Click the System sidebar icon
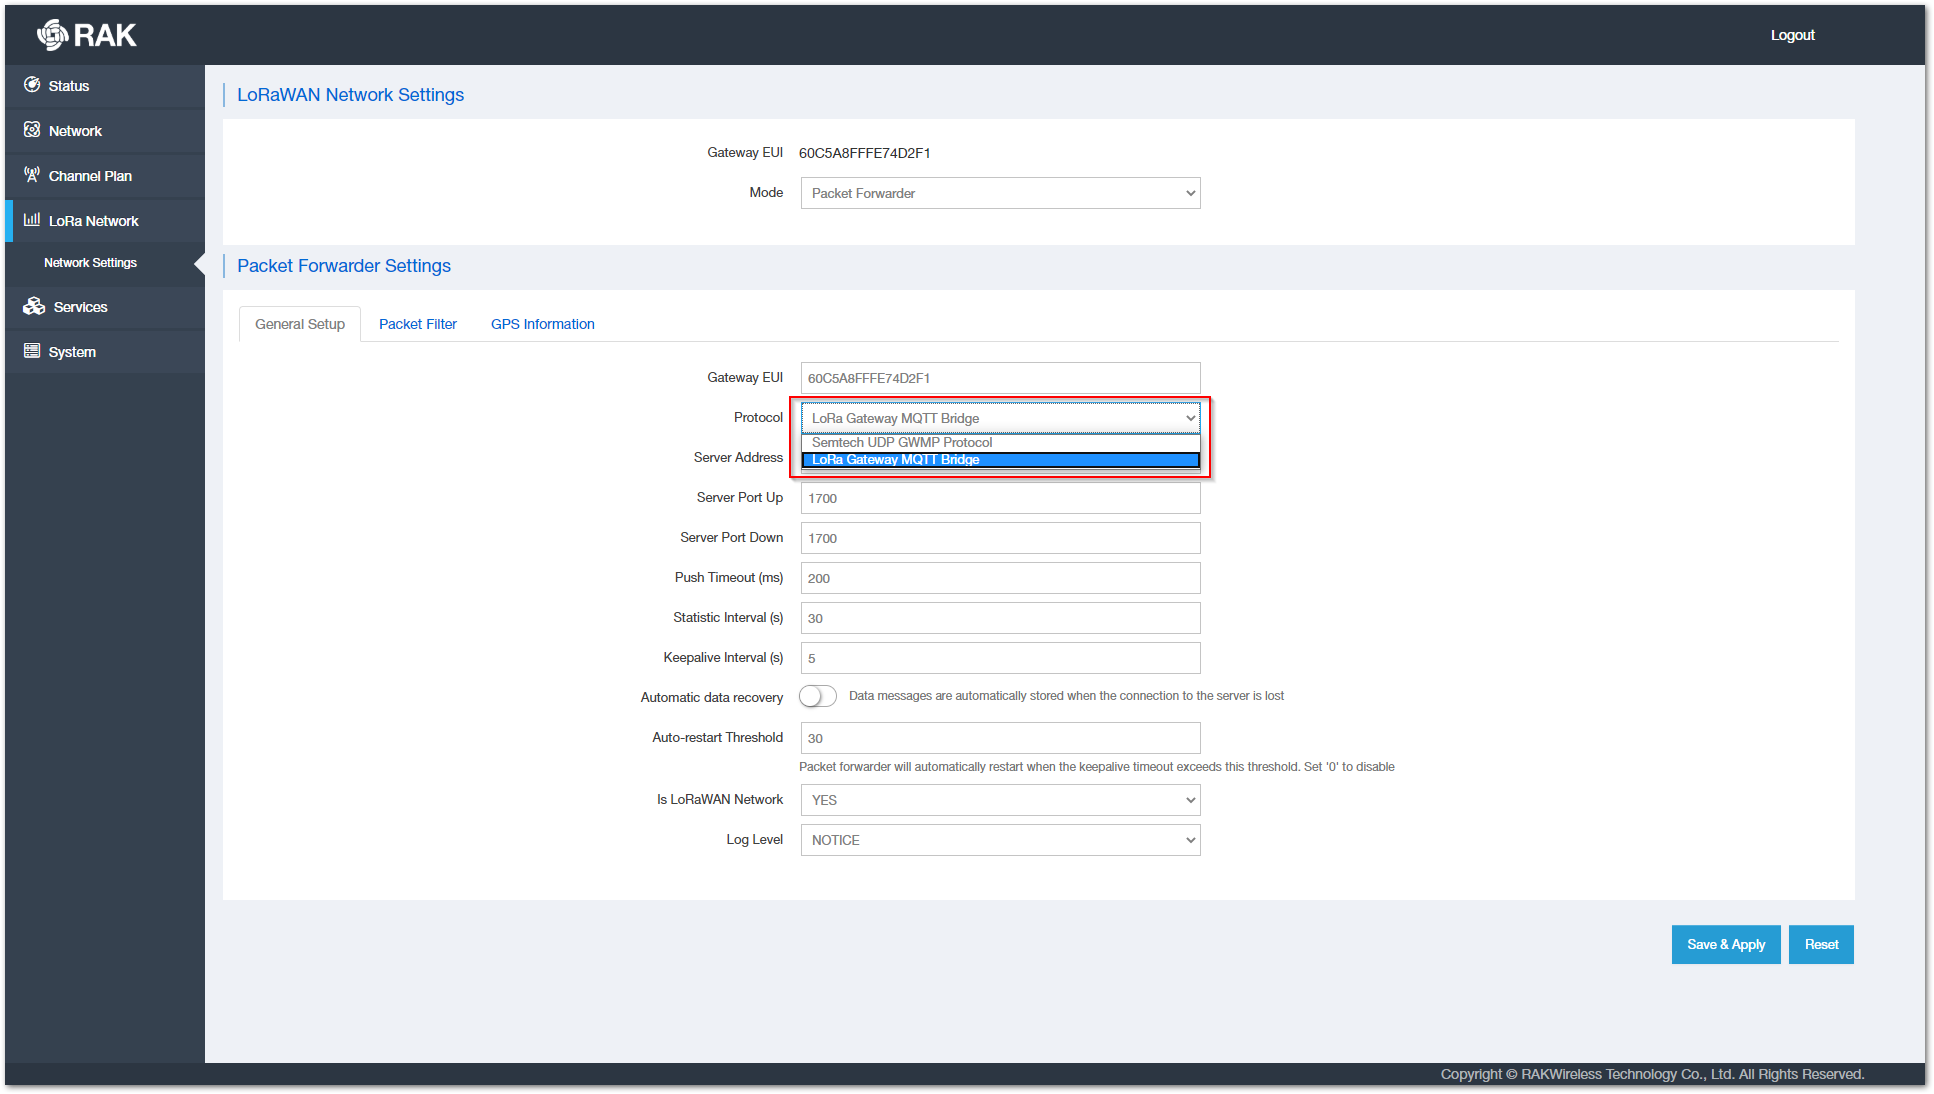 pos(32,351)
